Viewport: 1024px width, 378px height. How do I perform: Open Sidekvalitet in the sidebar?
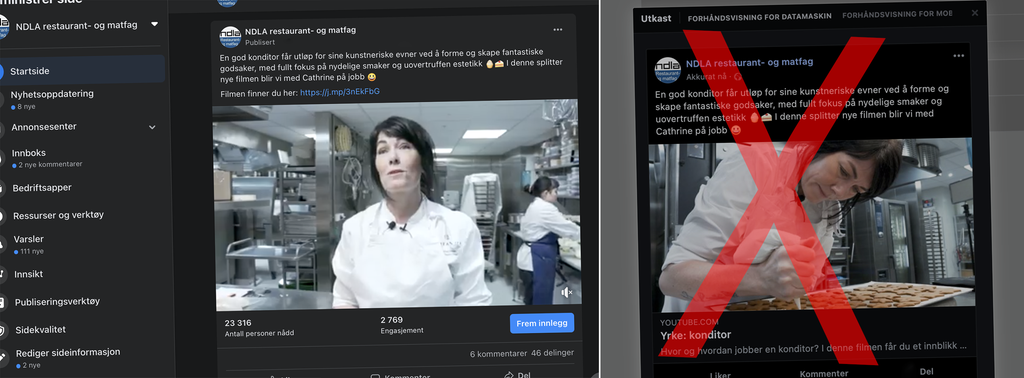[x=40, y=330]
